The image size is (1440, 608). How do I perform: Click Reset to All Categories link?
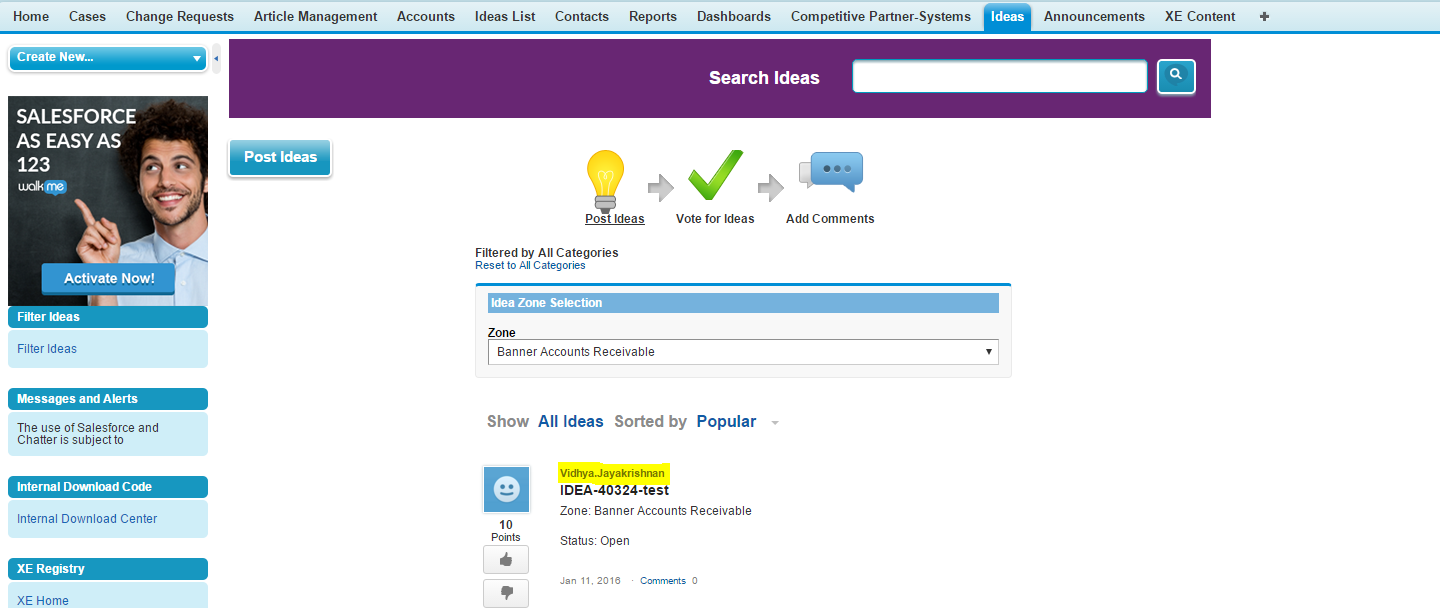click(x=530, y=266)
